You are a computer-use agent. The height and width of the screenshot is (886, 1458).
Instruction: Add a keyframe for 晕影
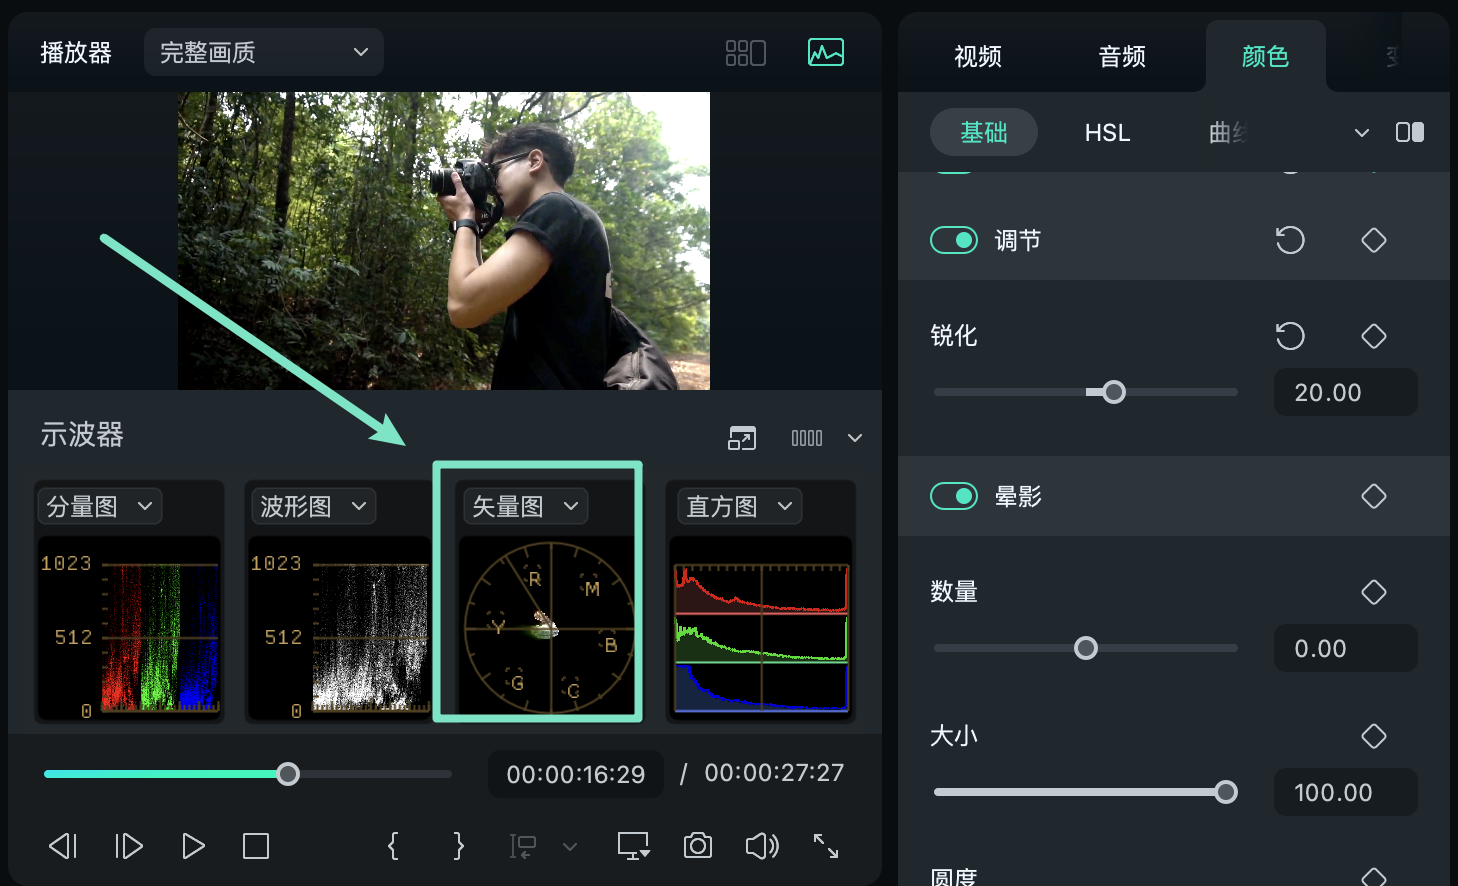point(1373,496)
